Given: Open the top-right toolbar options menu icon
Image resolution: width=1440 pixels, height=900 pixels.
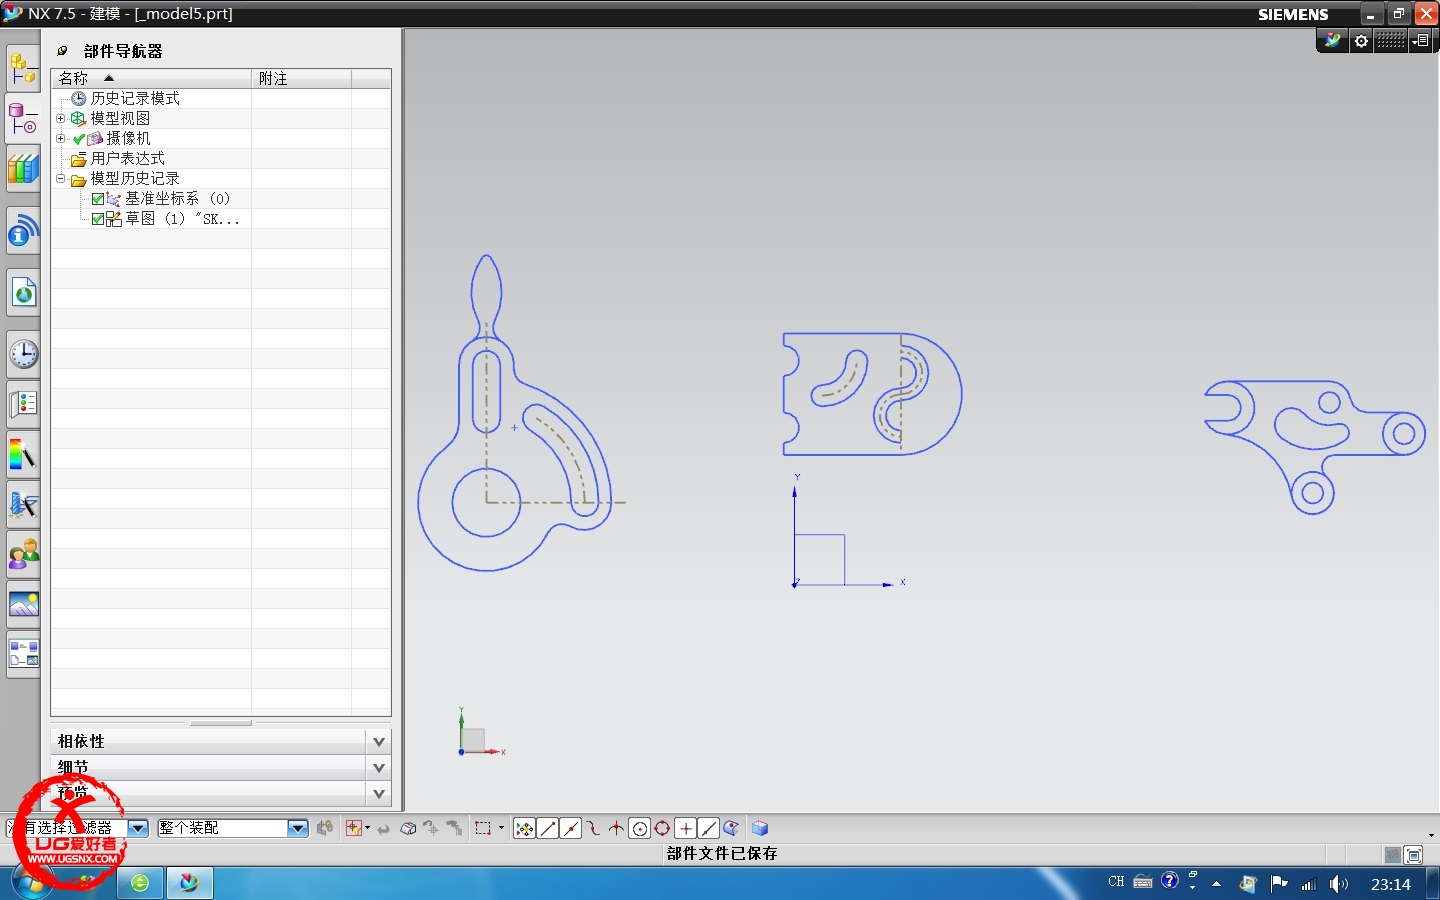Looking at the screenshot, I should [x=1421, y=41].
